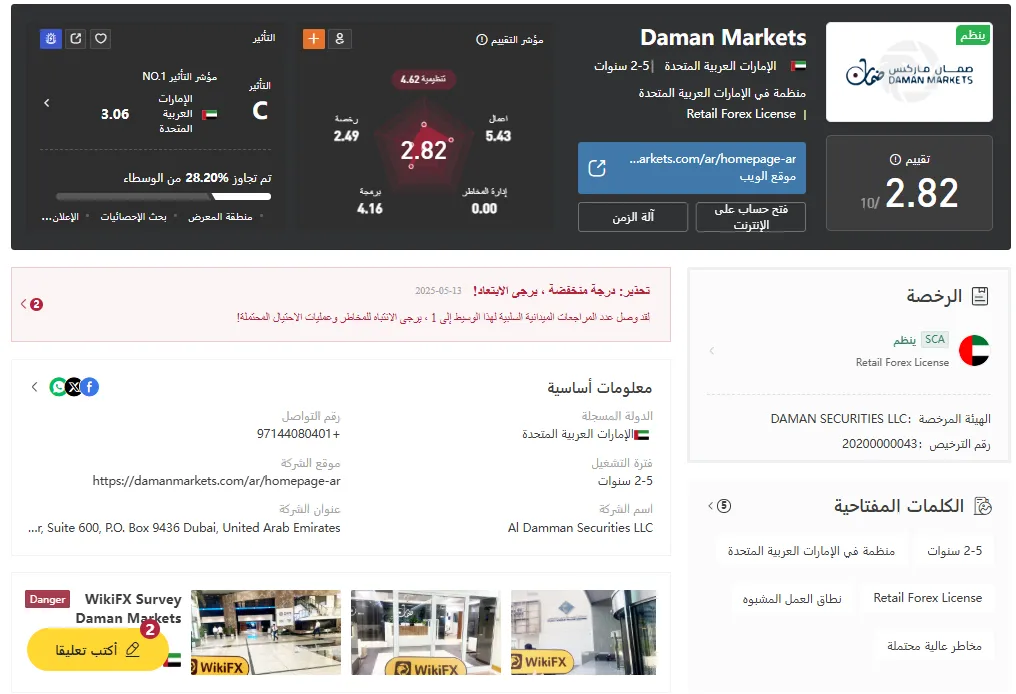Screen dimensions: 1016x694
Task: Click the UAE flag beside country name in header
Action: coord(798,66)
